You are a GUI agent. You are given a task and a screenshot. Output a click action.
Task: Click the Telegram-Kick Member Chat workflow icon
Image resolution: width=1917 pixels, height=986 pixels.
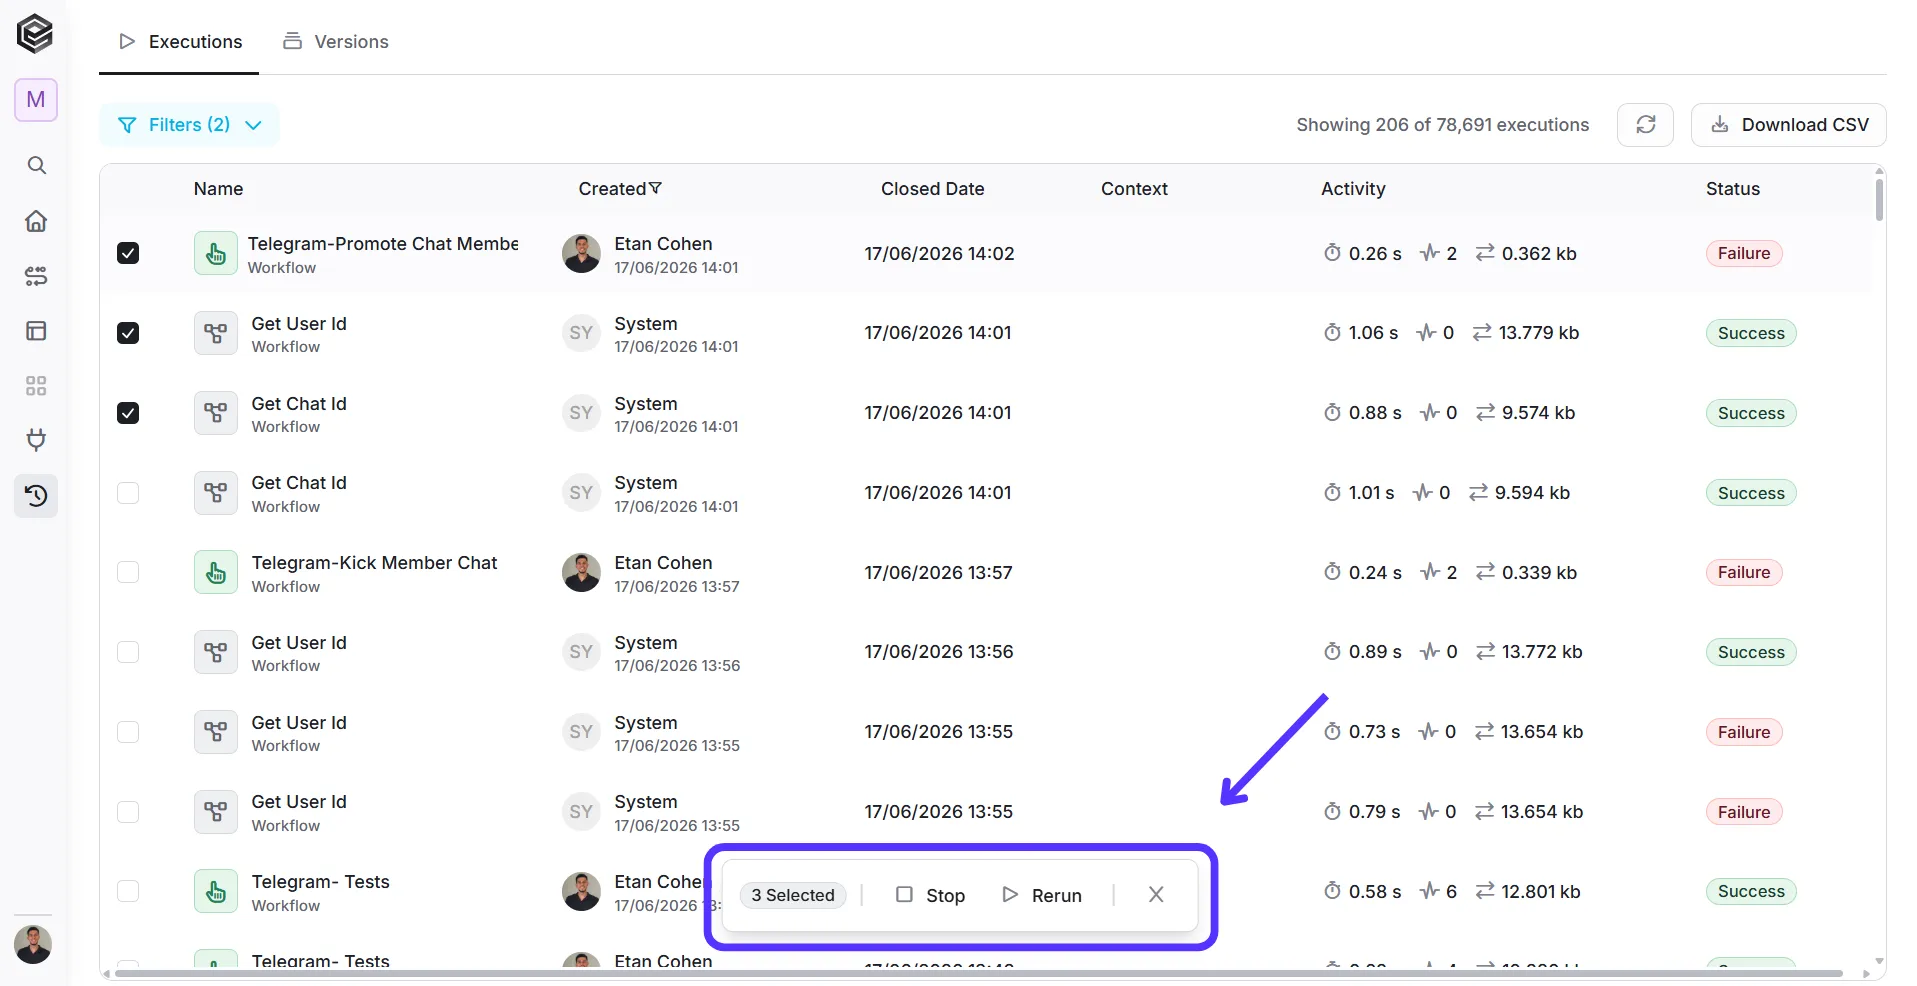click(215, 573)
